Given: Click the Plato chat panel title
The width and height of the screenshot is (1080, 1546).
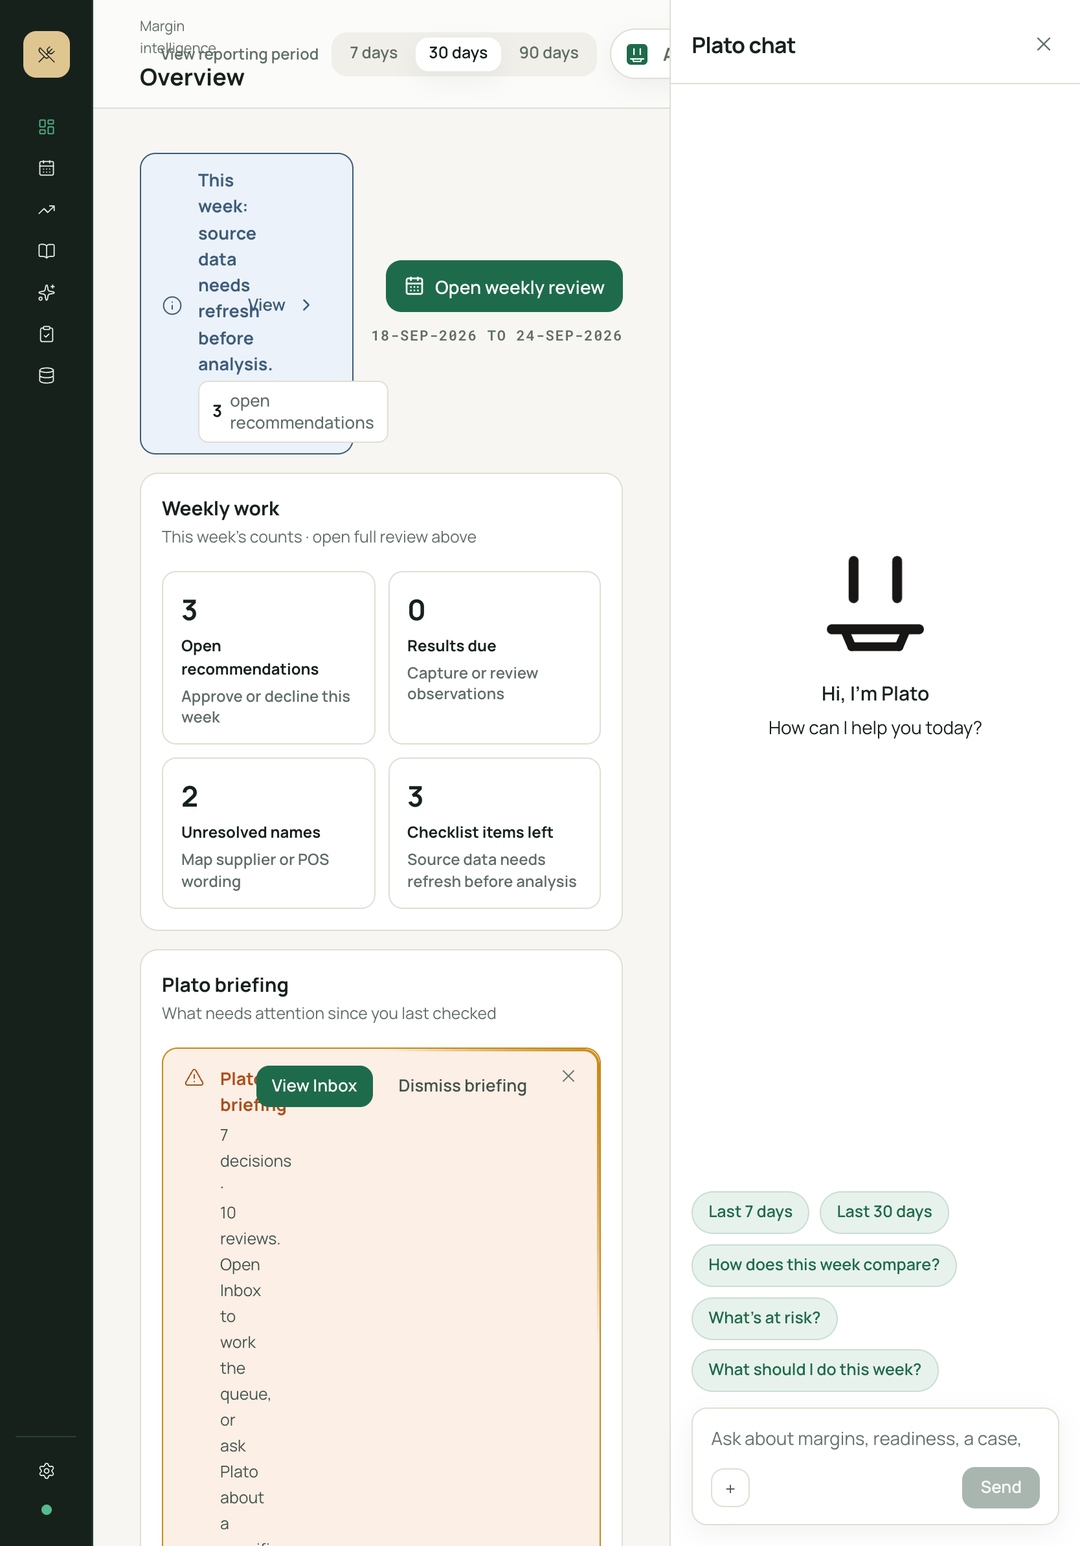Looking at the screenshot, I should pos(743,45).
